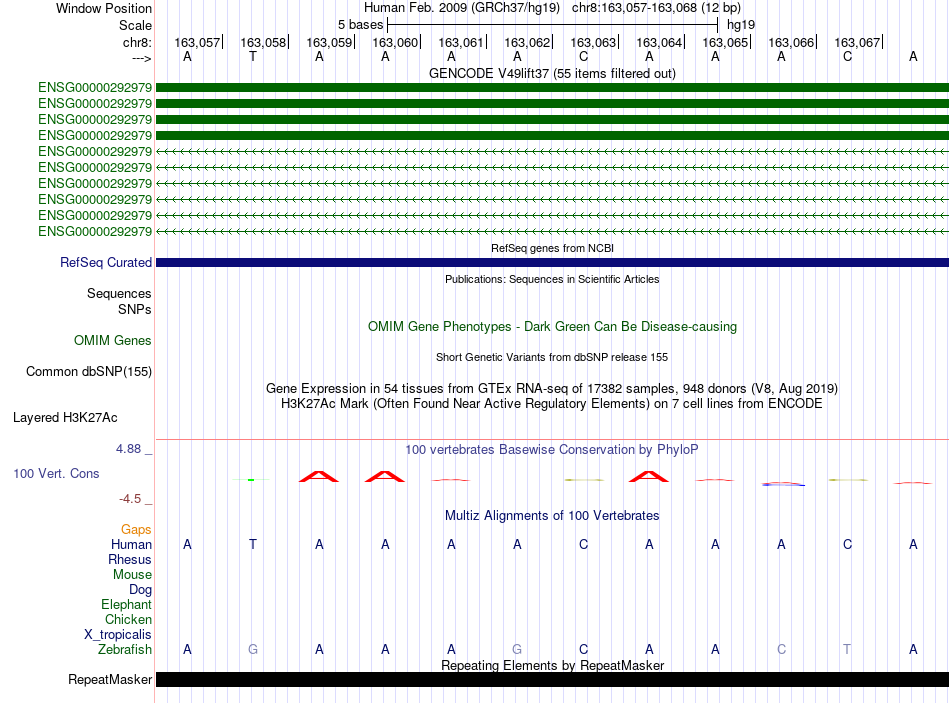Click the GTEx Gene Expression track title
Screen dimensions: 950x703
[552, 388]
